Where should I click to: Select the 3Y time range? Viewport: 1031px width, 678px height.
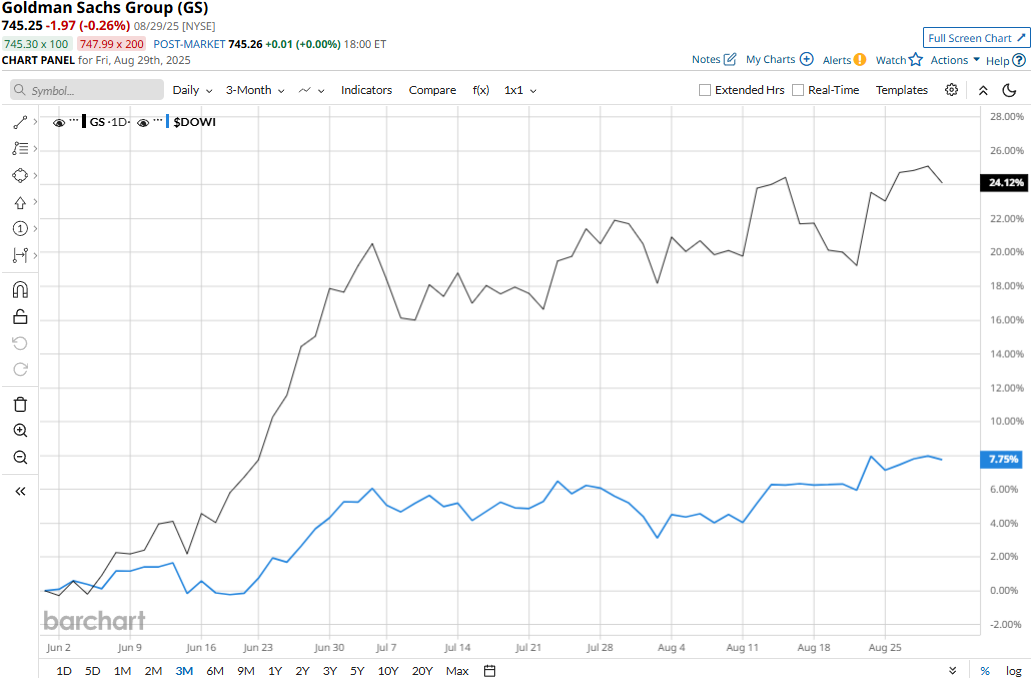click(330, 671)
